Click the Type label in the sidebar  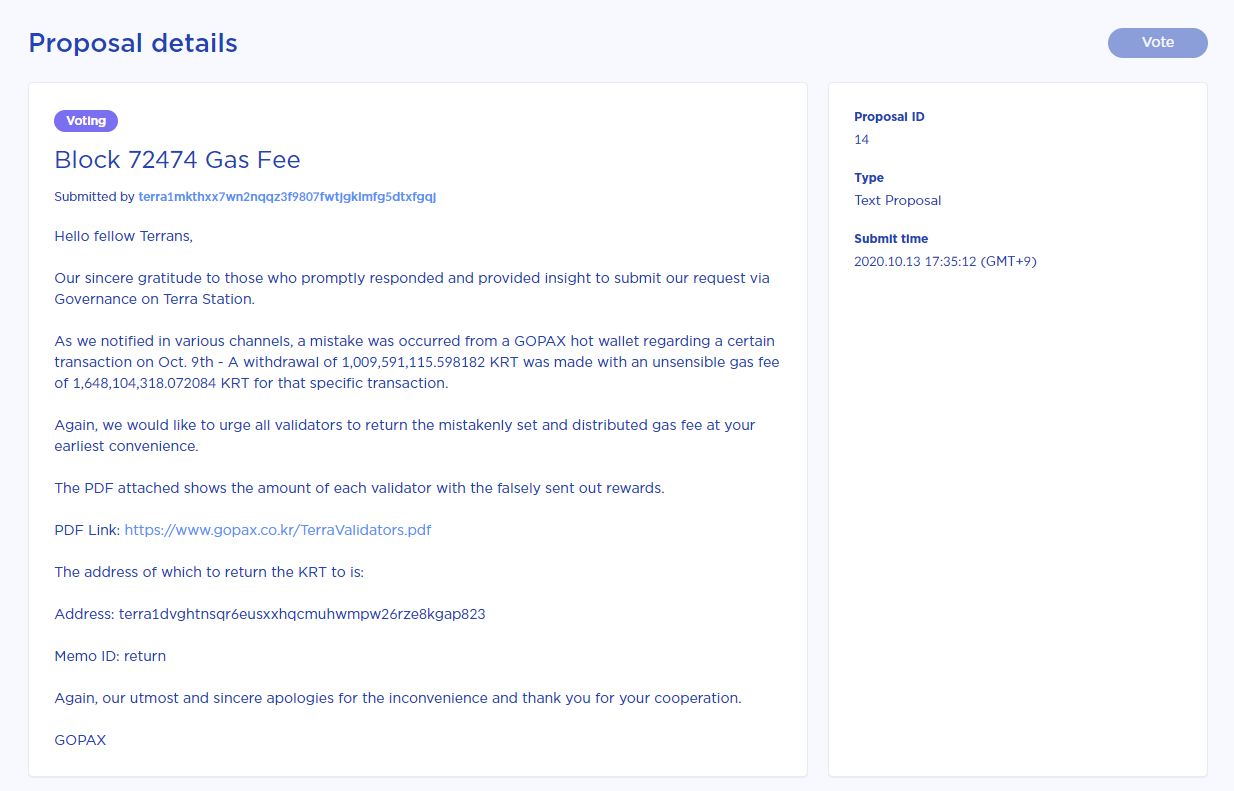[x=869, y=178]
